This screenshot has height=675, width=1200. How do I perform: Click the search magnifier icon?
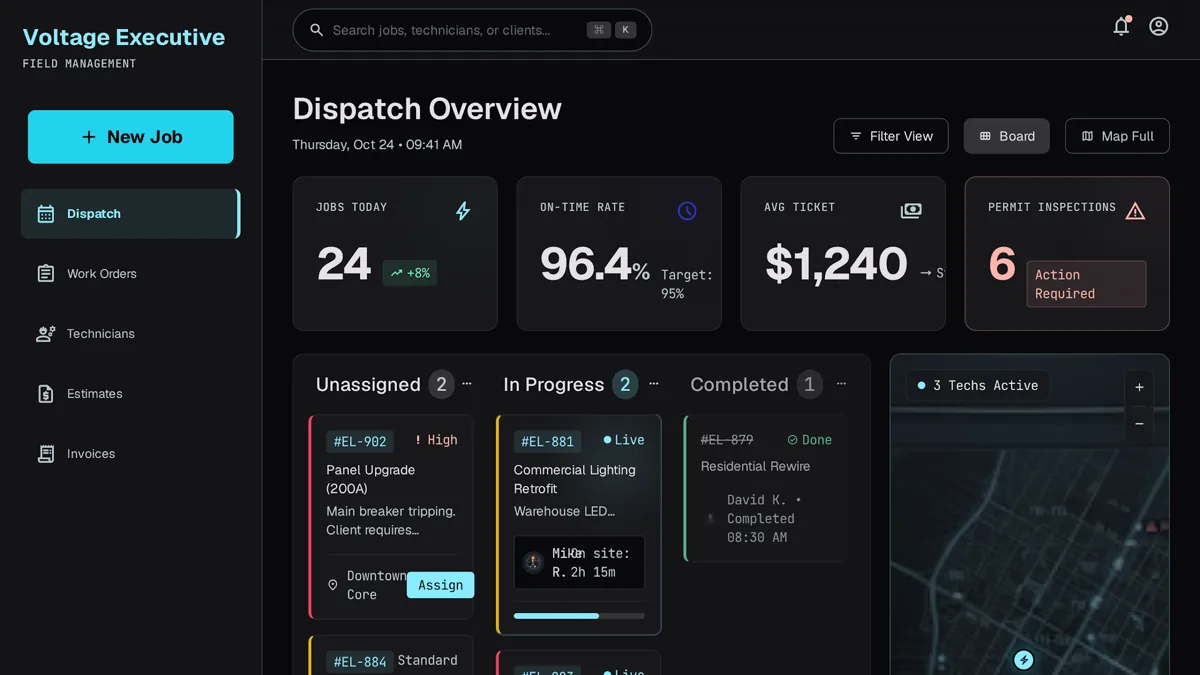316,30
